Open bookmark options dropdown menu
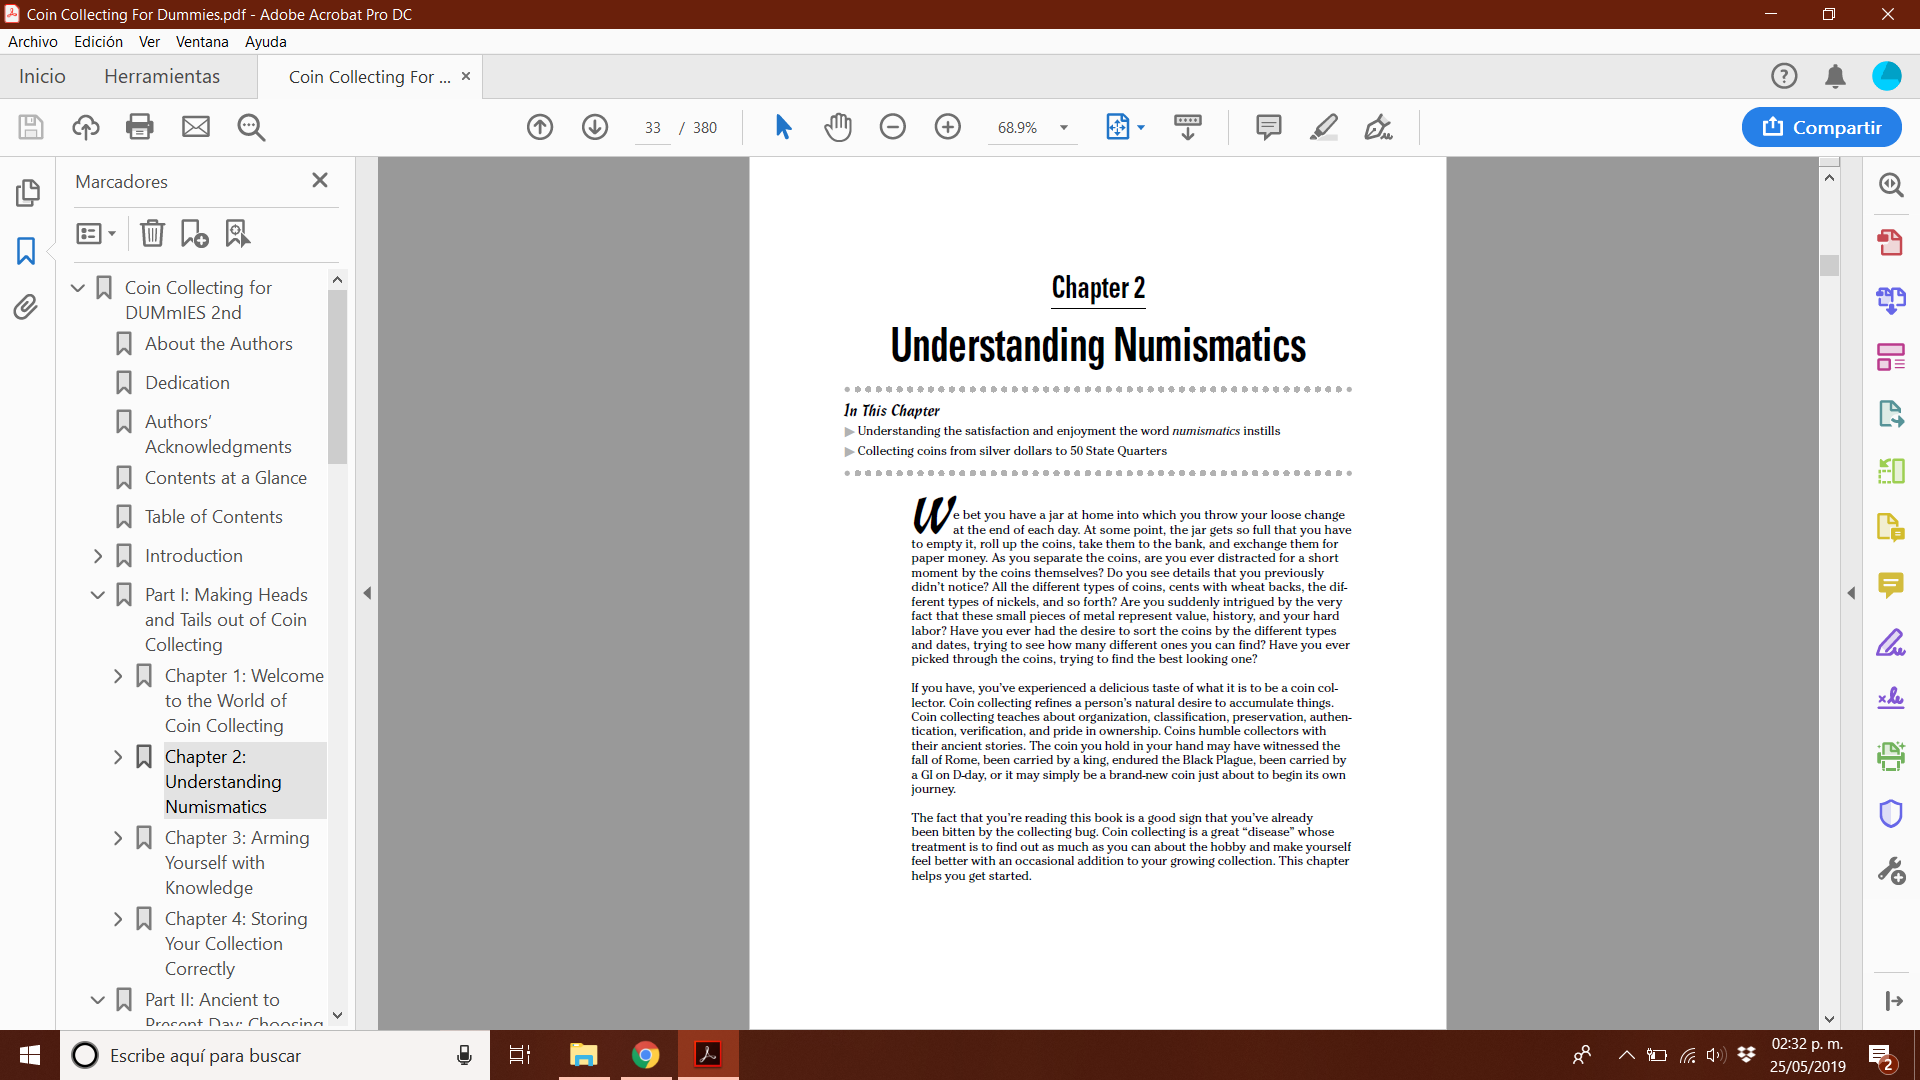This screenshot has width=1920, height=1080. point(96,233)
